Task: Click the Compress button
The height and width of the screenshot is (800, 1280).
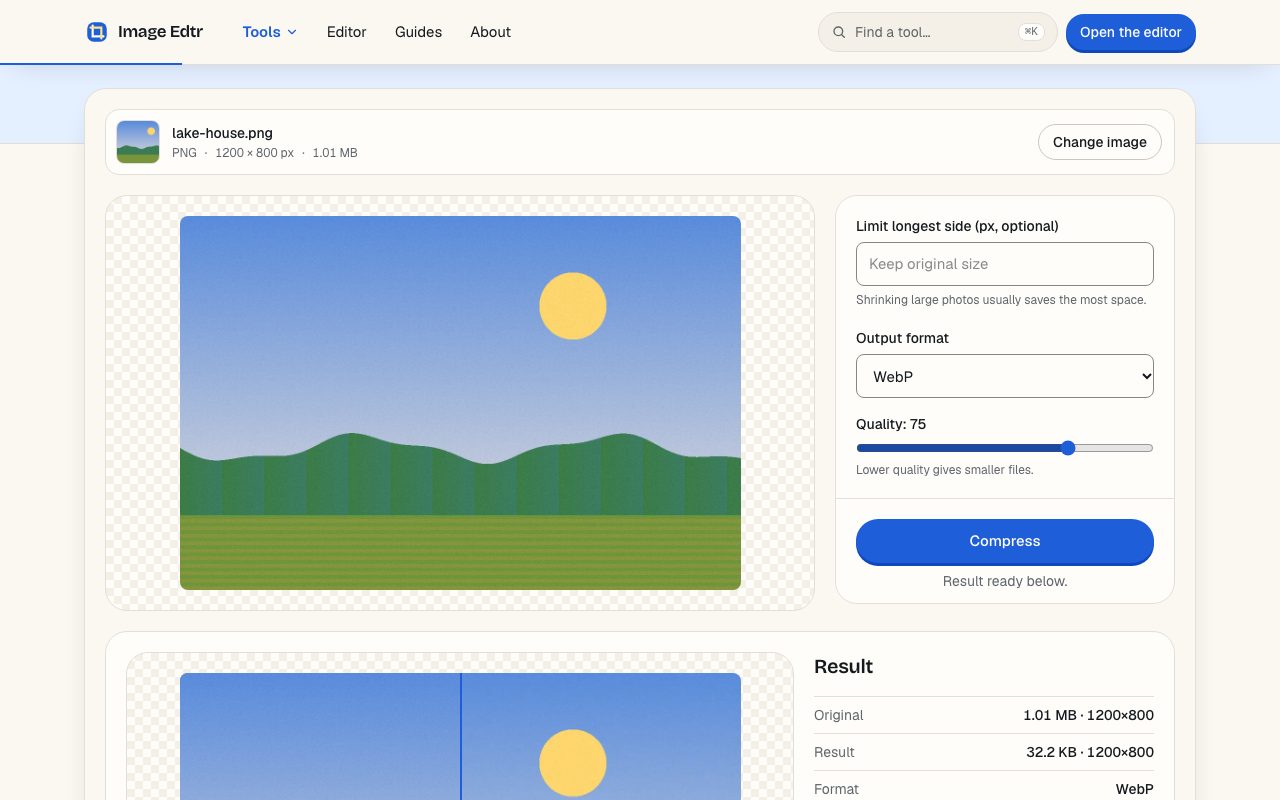Action: [x=1005, y=541]
